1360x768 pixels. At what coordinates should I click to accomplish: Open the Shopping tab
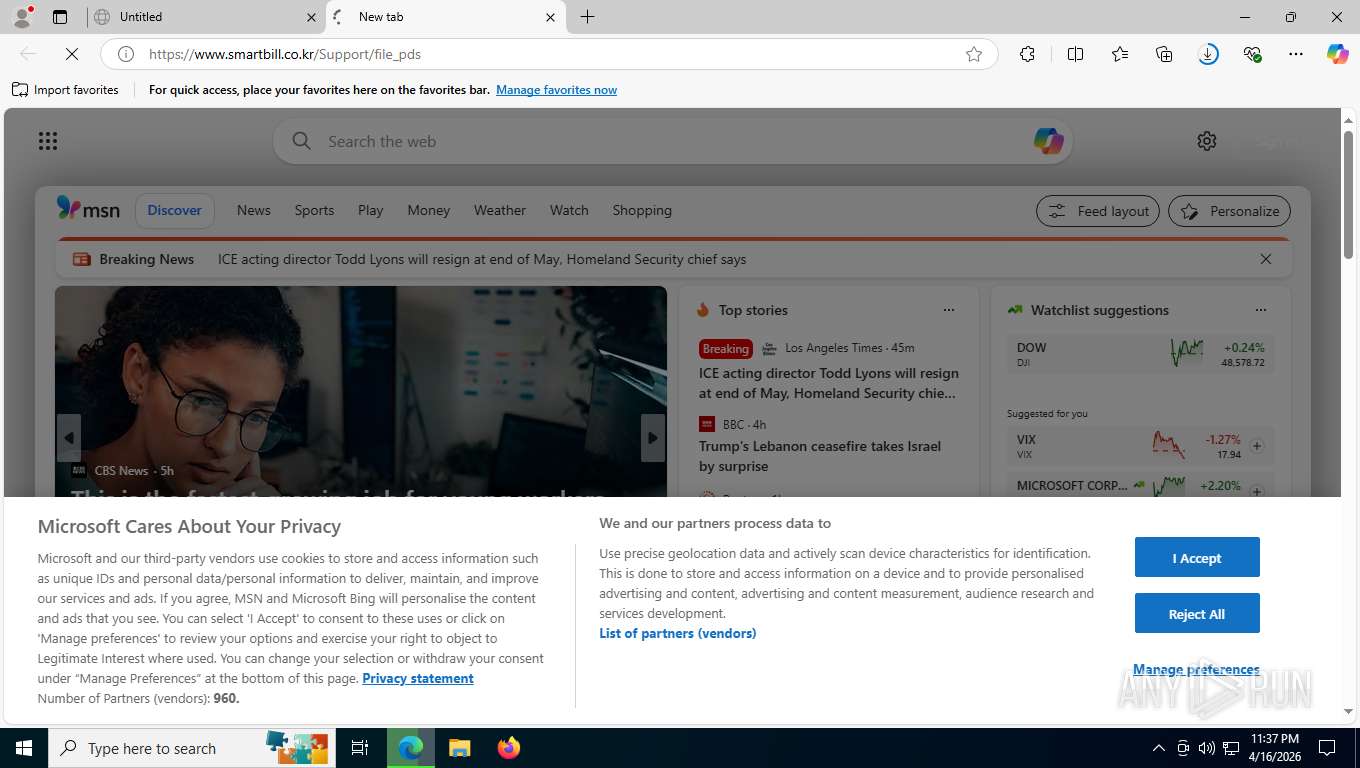pyautogui.click(x=642, y=210)
